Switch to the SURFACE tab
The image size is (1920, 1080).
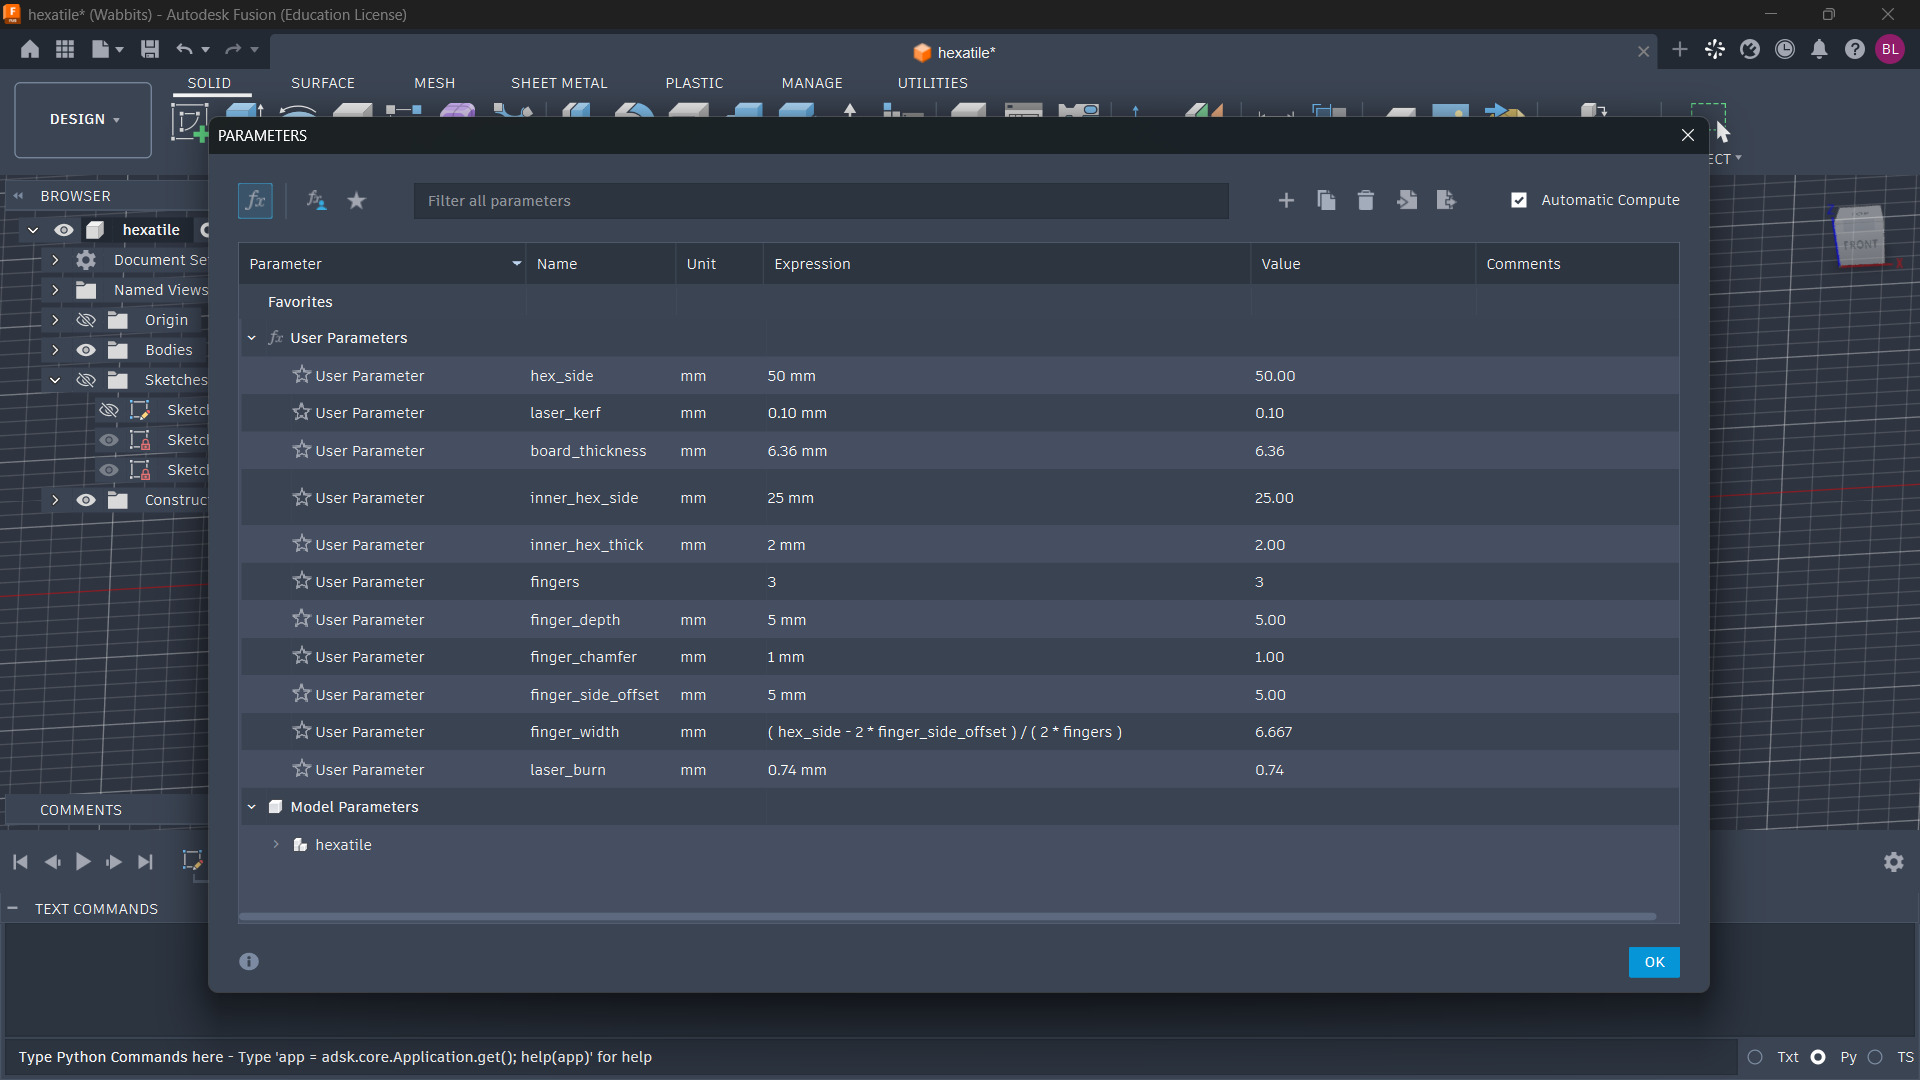click(x=323, y=83)
